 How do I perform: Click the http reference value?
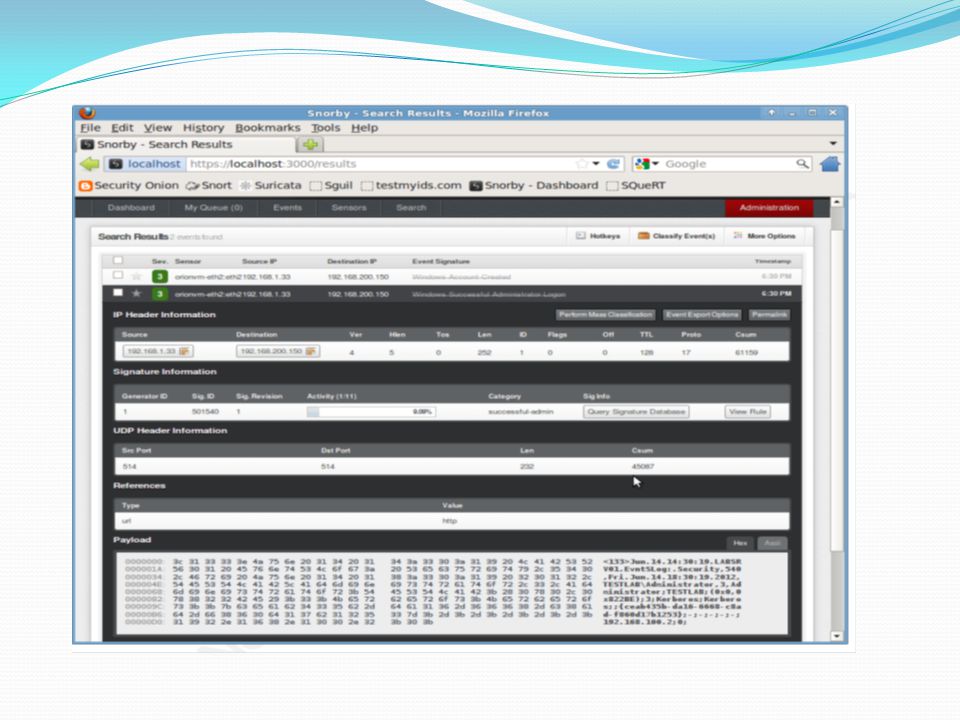tap(449, 521)
